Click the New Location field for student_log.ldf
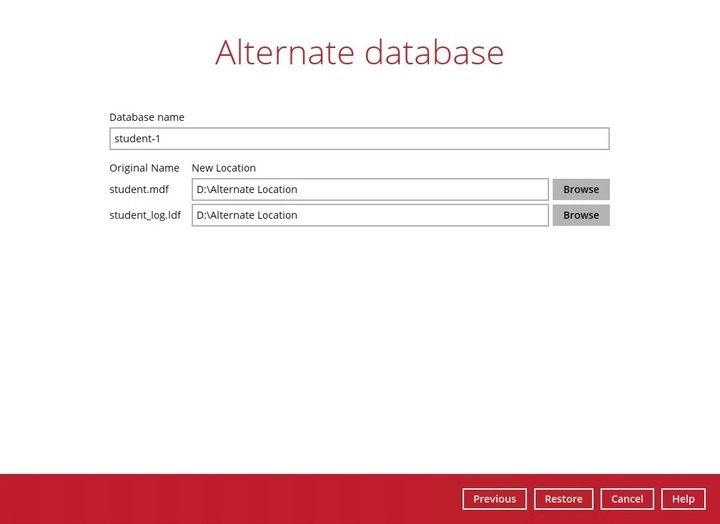Viewport: 720px width, 524px height. click(x=369, y=215)
